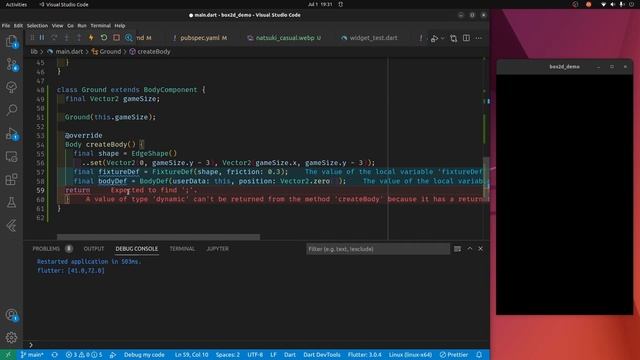
Task: Open errors and warnings status
Action: tap(84, 355)
